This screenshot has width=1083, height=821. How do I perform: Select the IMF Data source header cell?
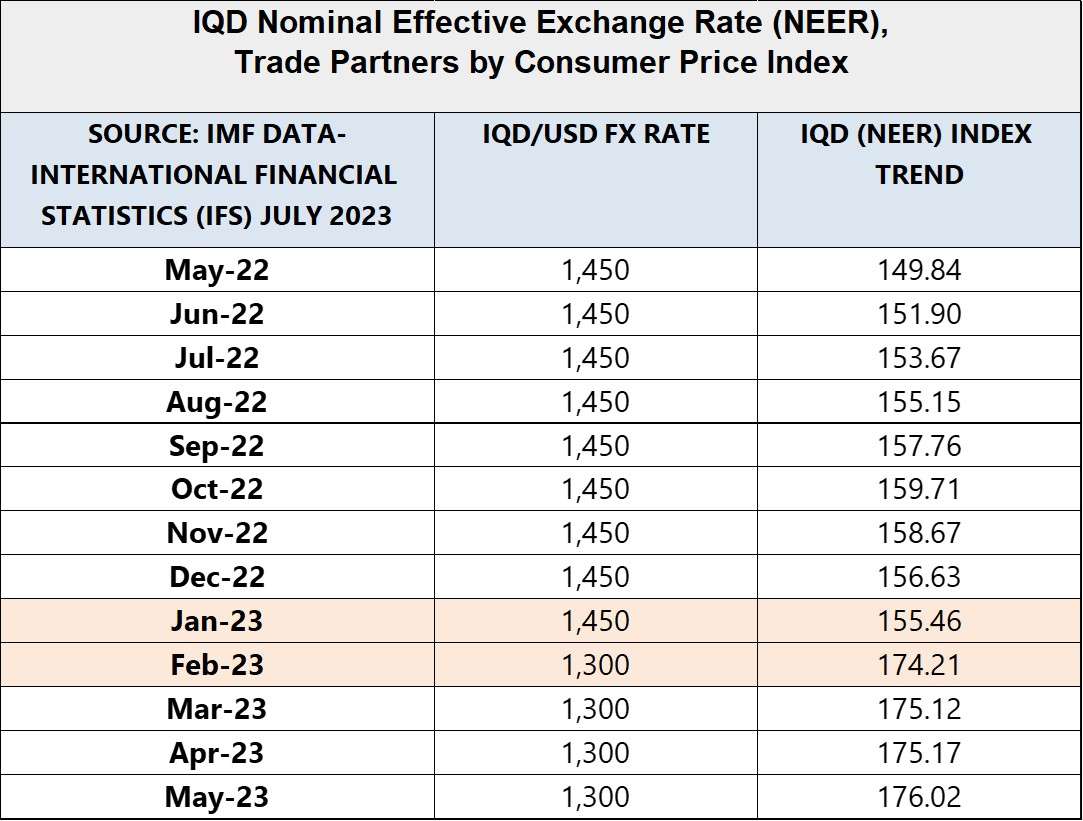214,175
